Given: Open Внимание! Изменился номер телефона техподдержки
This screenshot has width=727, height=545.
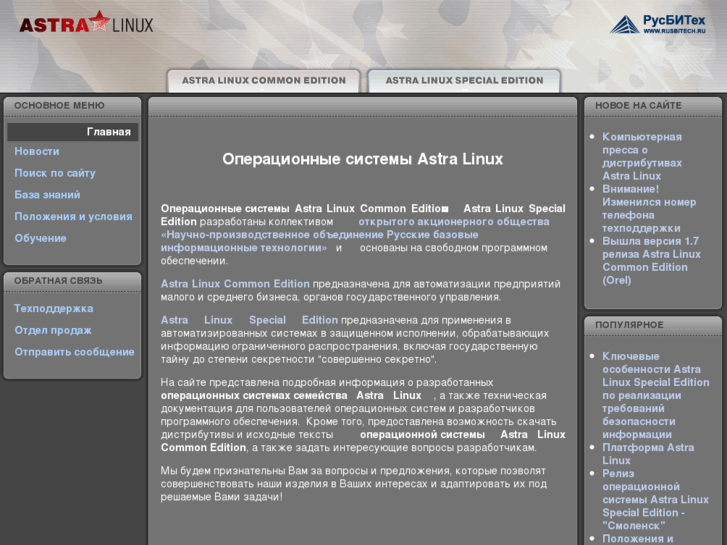Looking at the screenshot, I should pyautogui.click(x=649, y=209).
